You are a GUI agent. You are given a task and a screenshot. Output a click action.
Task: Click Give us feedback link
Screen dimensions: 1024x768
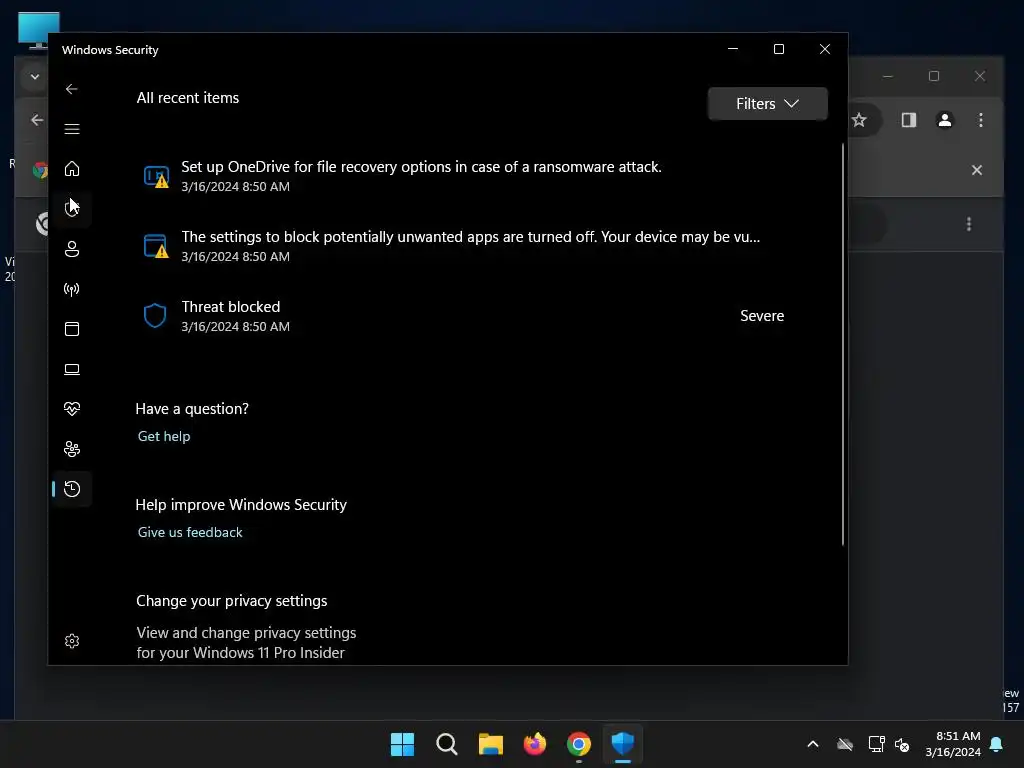click(x=190, y=532)
